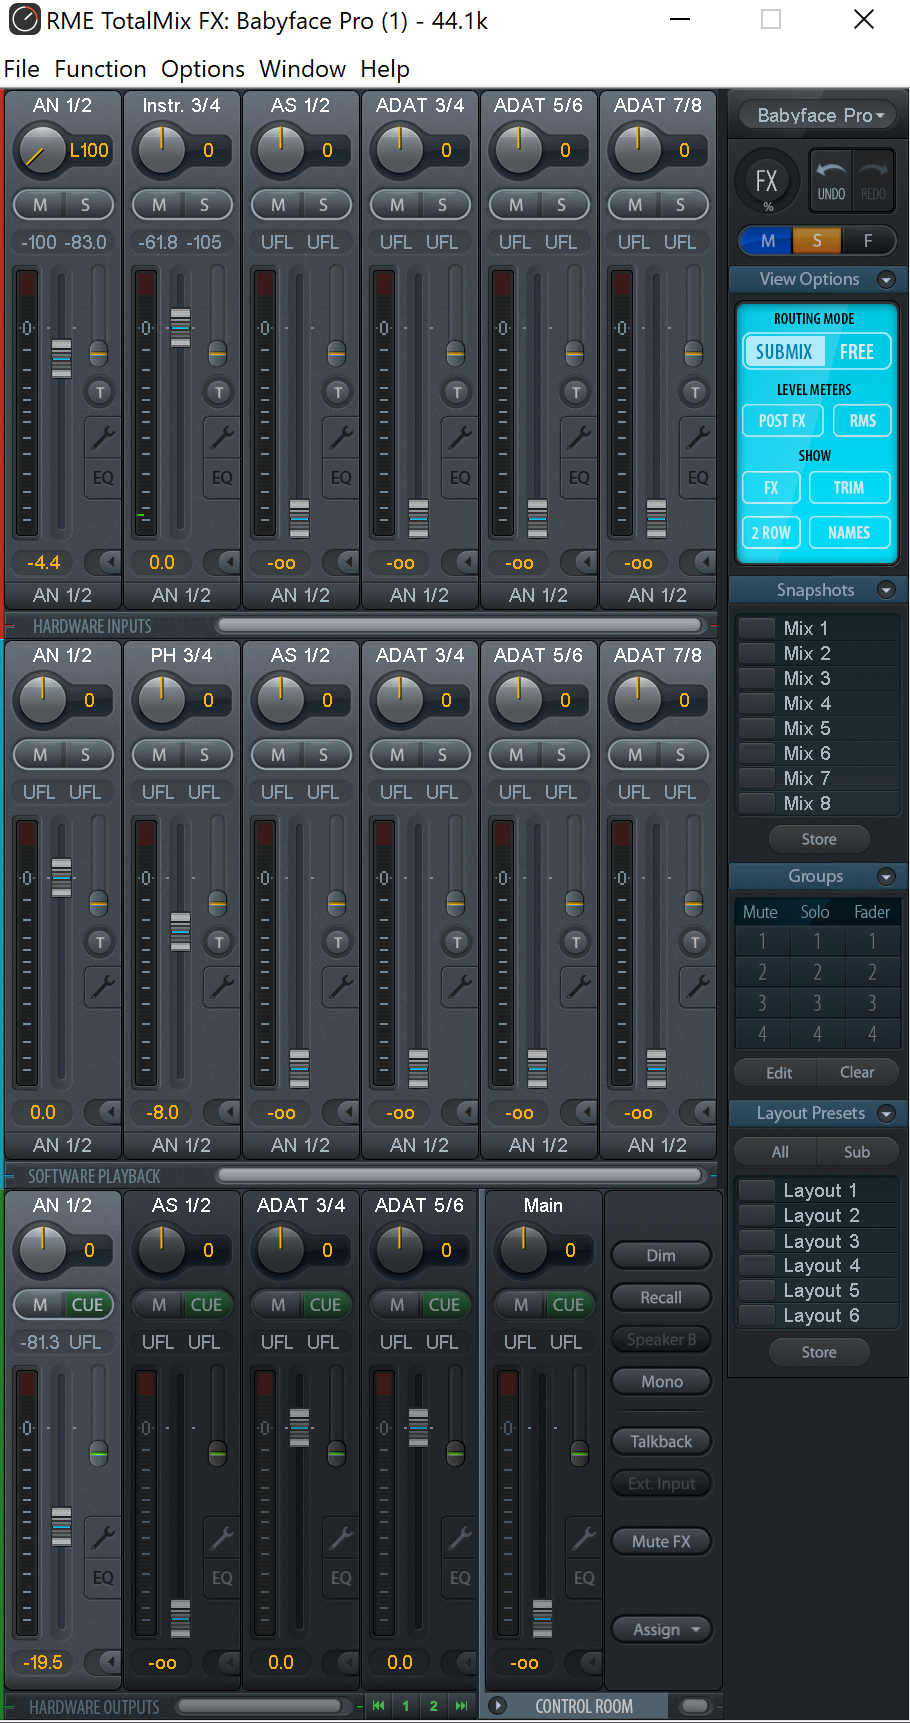Screen dimensions: 910x1723
Task: Click the pan knob on hardware input AN 1/2
Action: (x=42, y=150)
